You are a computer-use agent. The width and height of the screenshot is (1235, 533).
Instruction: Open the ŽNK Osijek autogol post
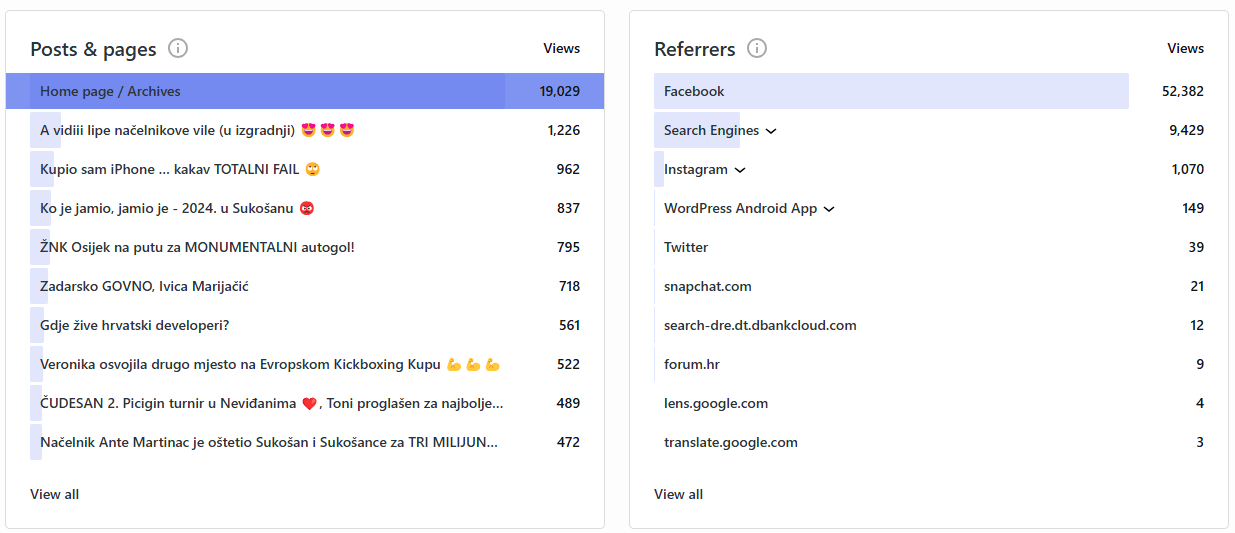197,247
